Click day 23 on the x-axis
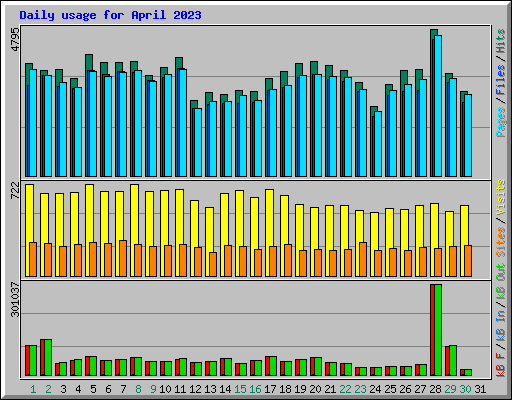This screenshot has width=512, height=400. [360, 389]
